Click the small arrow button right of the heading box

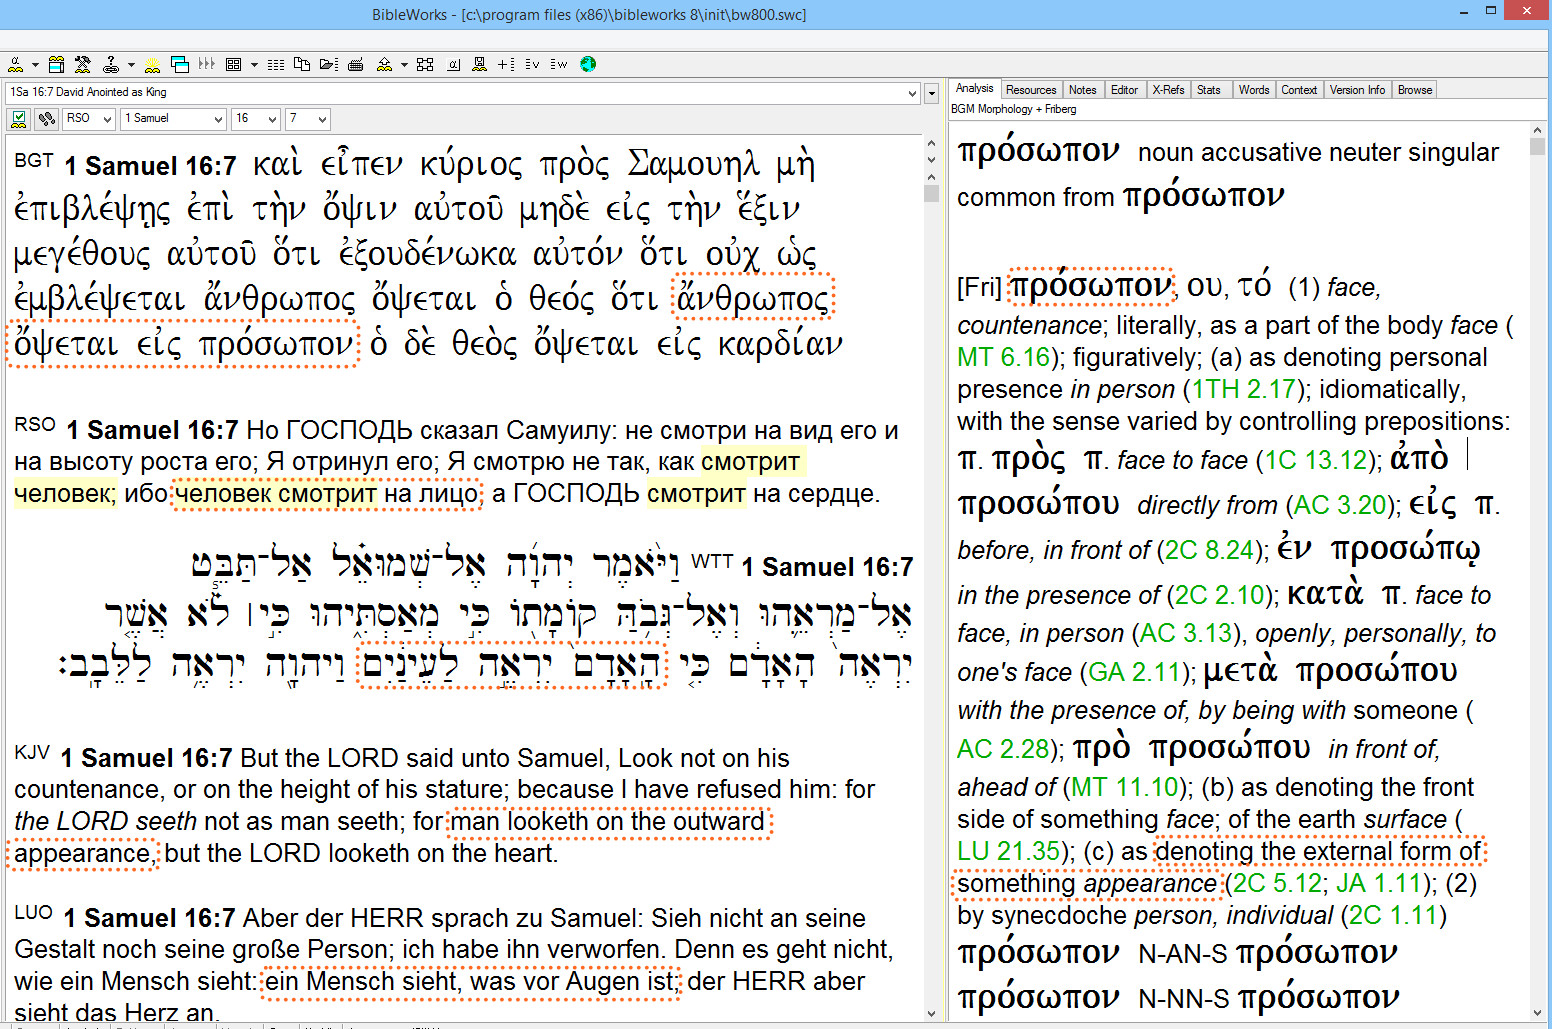coord(932,93)
